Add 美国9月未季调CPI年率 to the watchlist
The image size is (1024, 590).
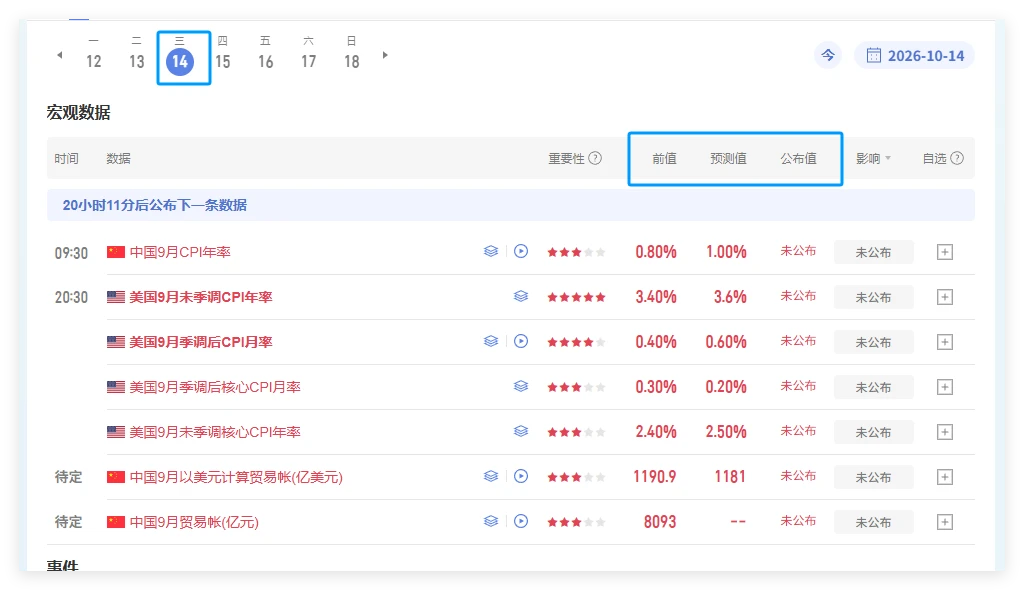pos(945,297)
